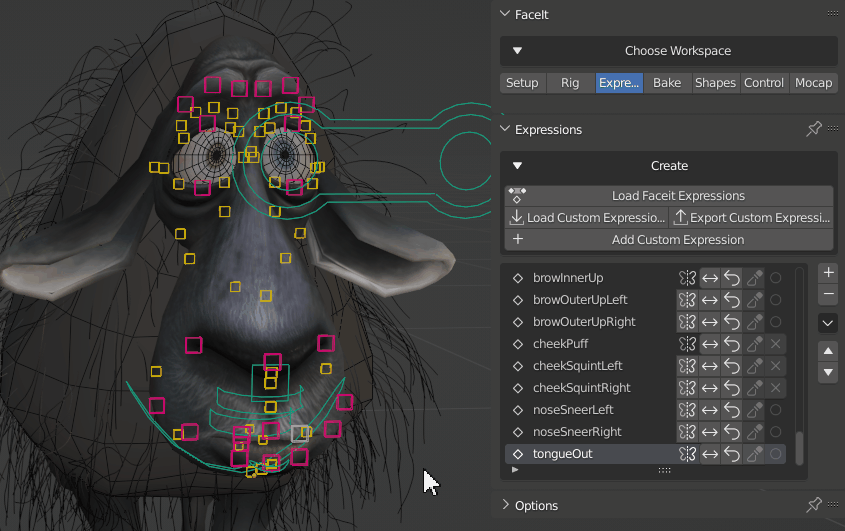Screen dimensions: 845x531
Task: Move expression up with the up arrow
Action: tap(828, 351)
